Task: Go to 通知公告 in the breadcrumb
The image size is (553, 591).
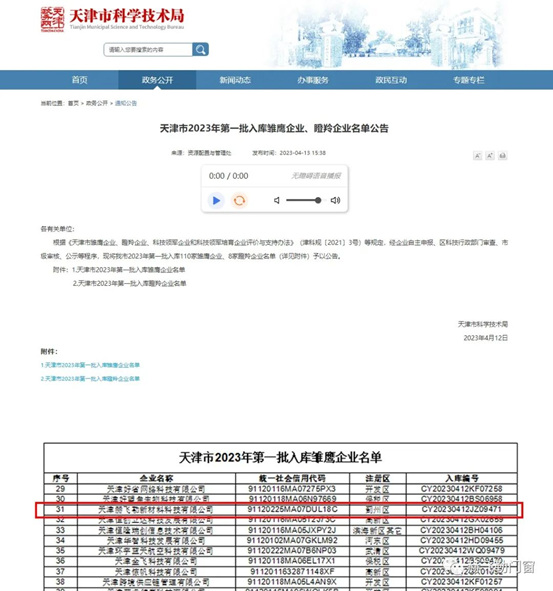Action: [126, 103]
